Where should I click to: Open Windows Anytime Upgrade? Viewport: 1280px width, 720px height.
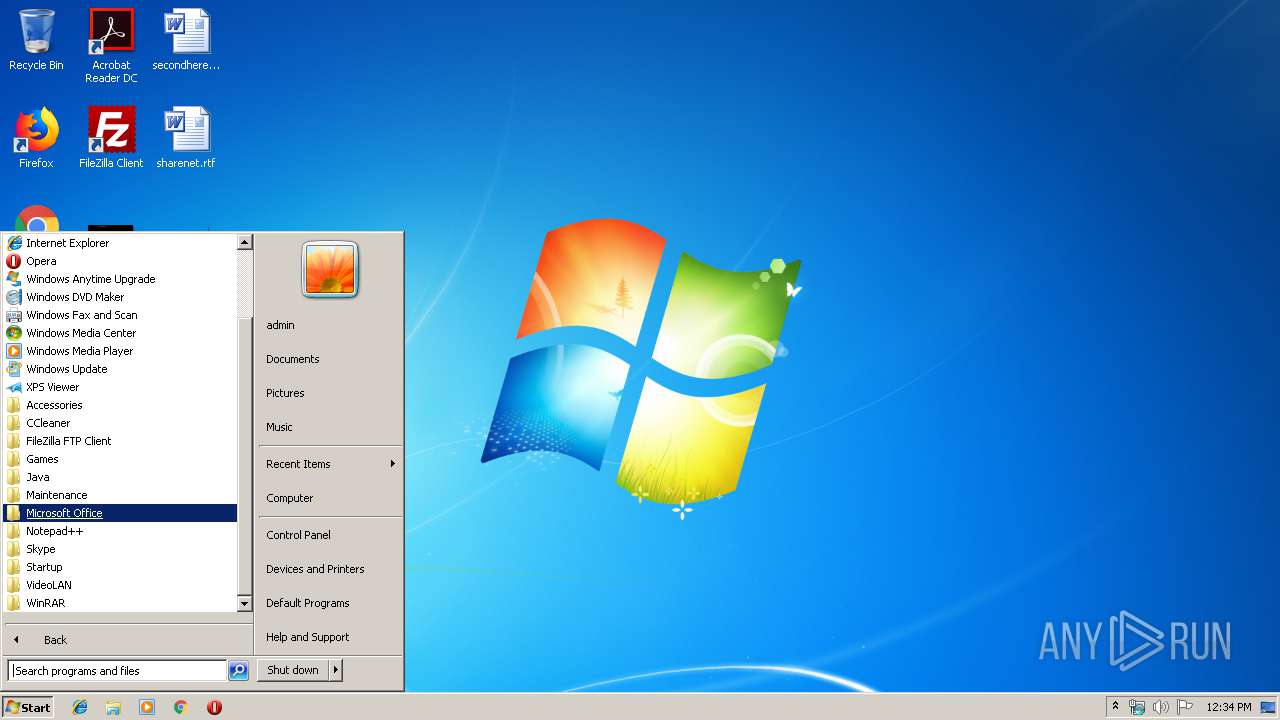(120, 279)
